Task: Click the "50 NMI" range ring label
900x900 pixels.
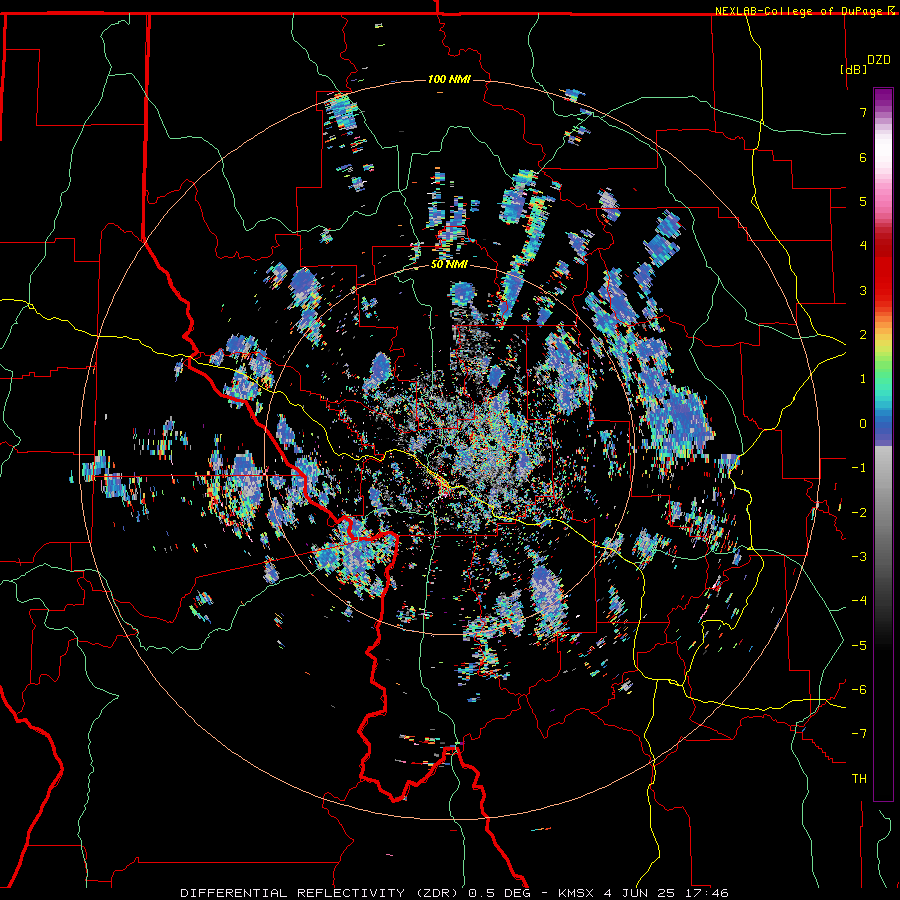Action: click(449, 265)
